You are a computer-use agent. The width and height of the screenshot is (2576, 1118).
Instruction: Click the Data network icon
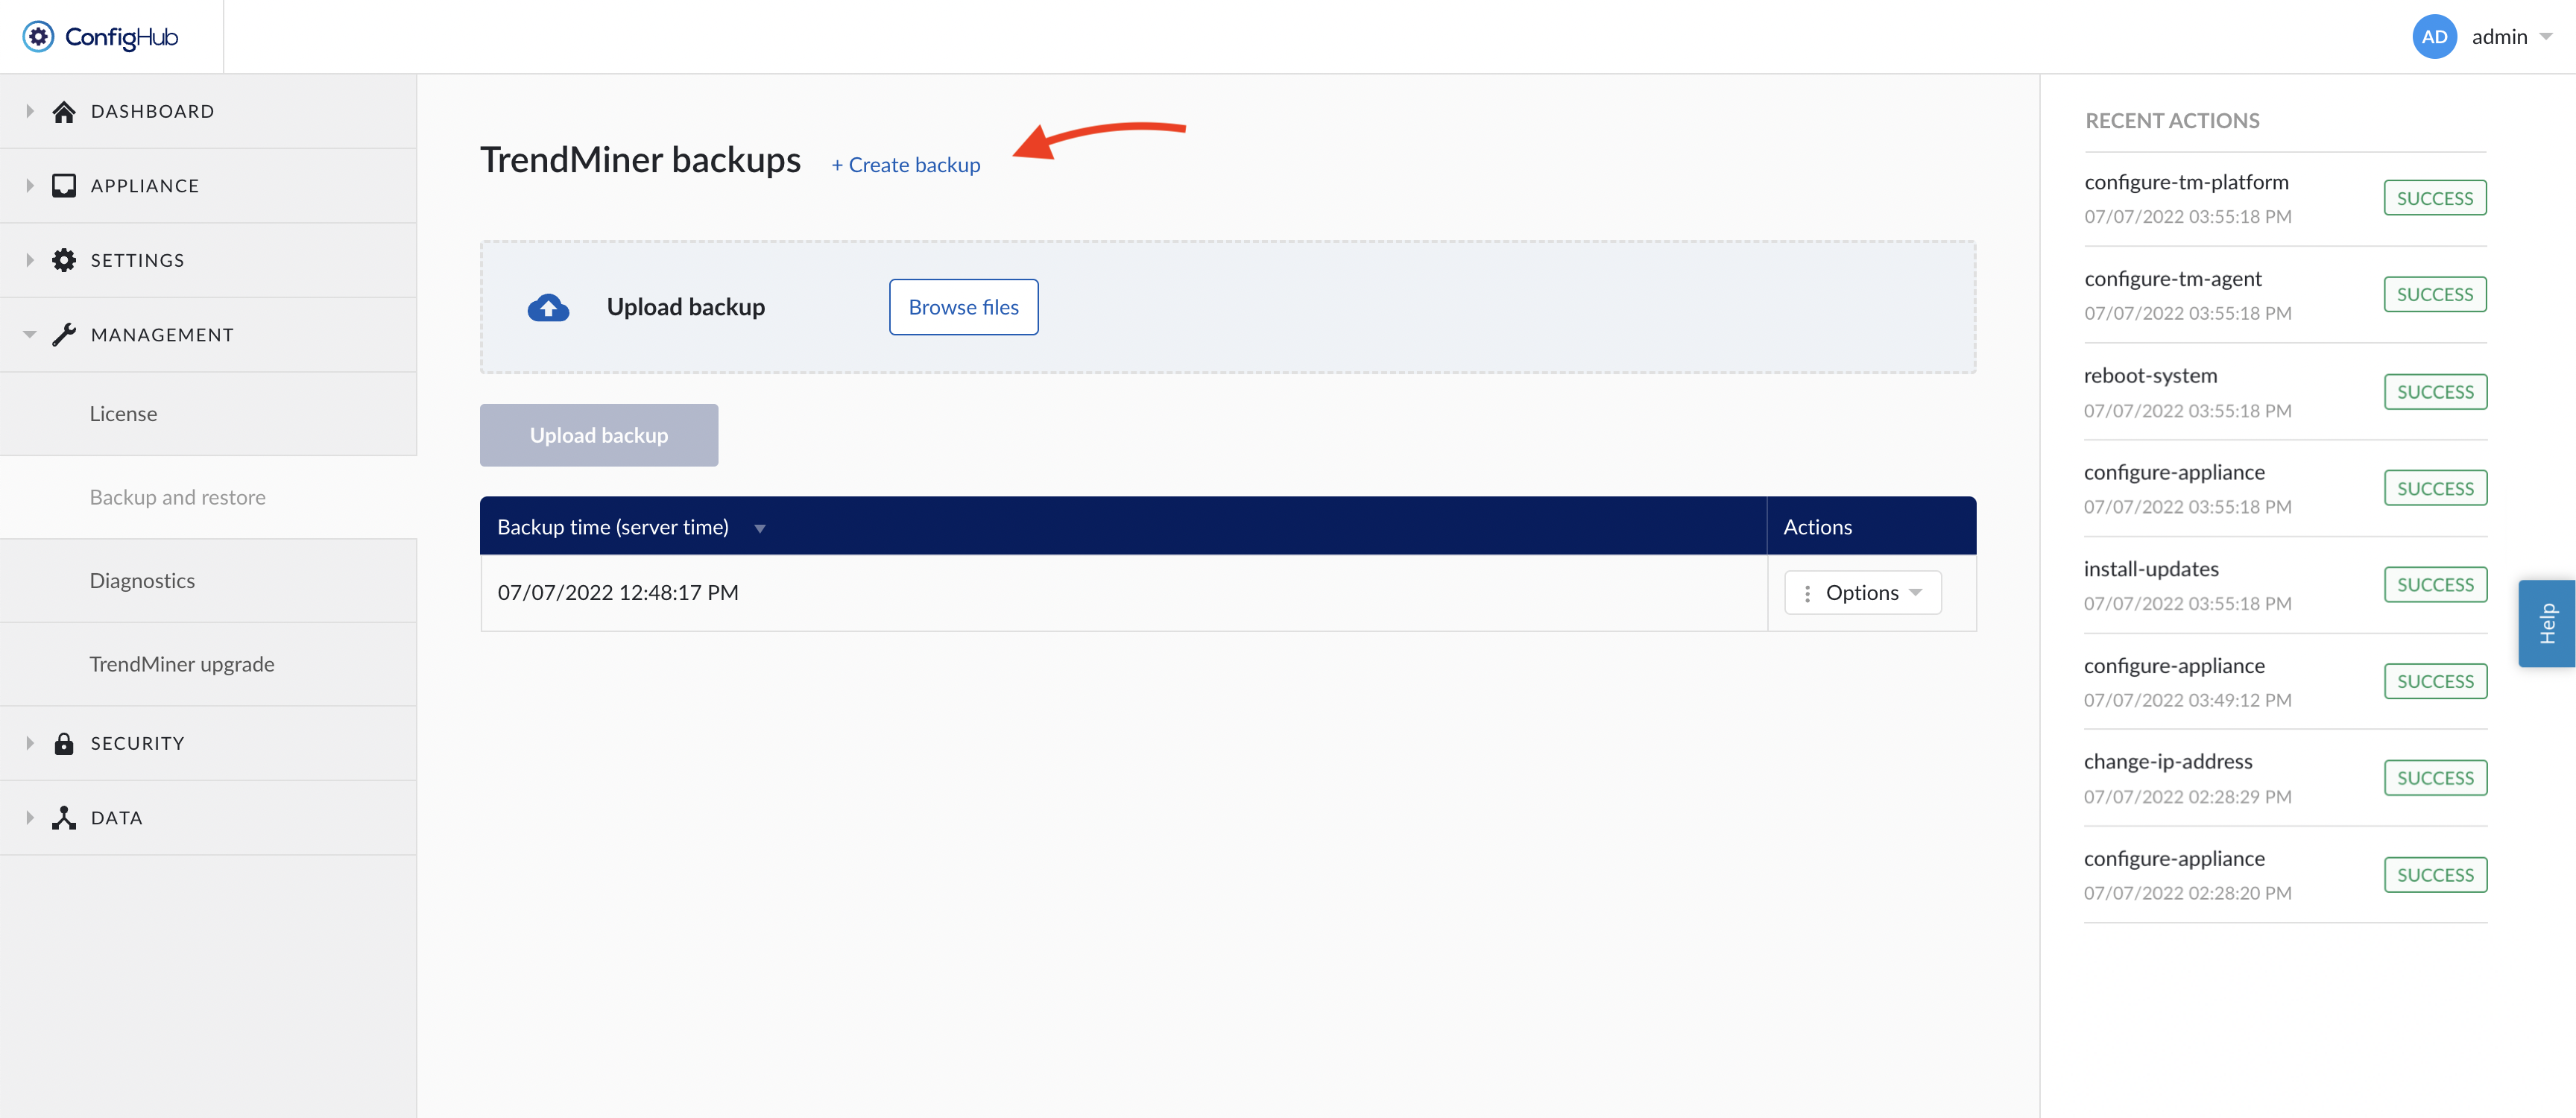[x=64, y=818]
